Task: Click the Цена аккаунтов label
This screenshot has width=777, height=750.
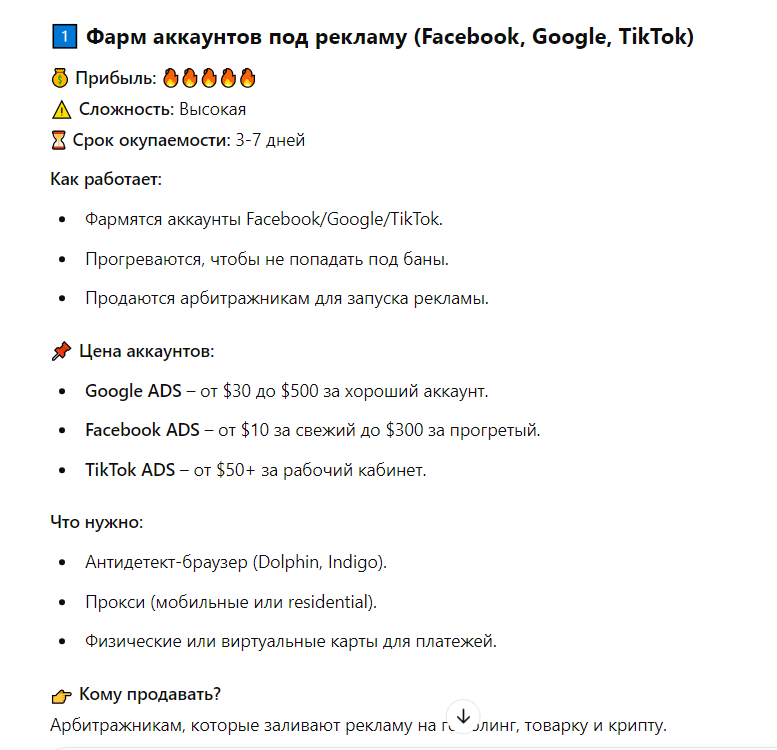Action: click(147, 351)
